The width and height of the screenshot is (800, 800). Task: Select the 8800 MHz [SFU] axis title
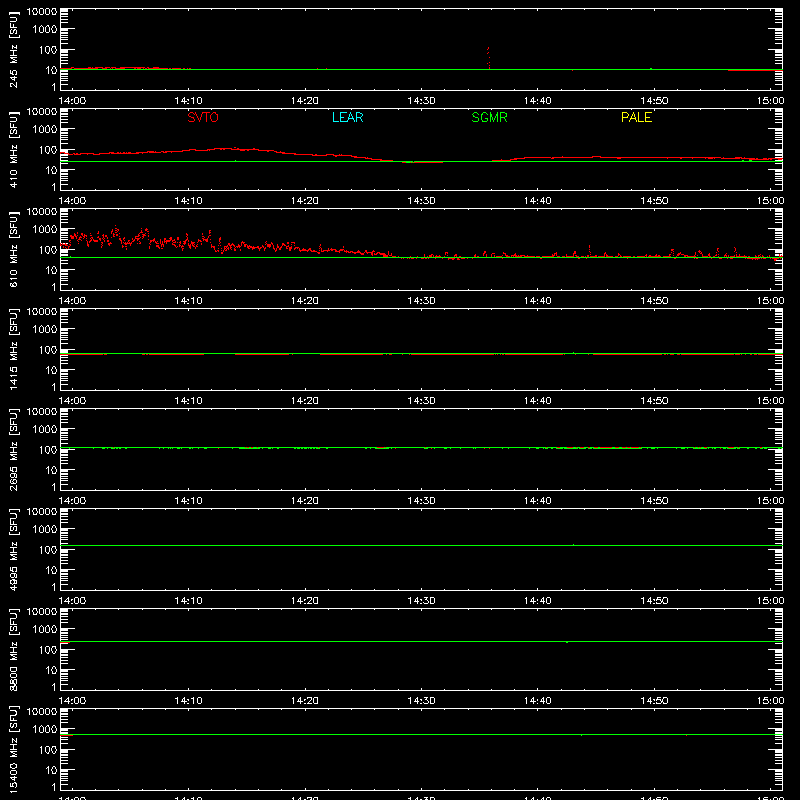pos(14,650)
